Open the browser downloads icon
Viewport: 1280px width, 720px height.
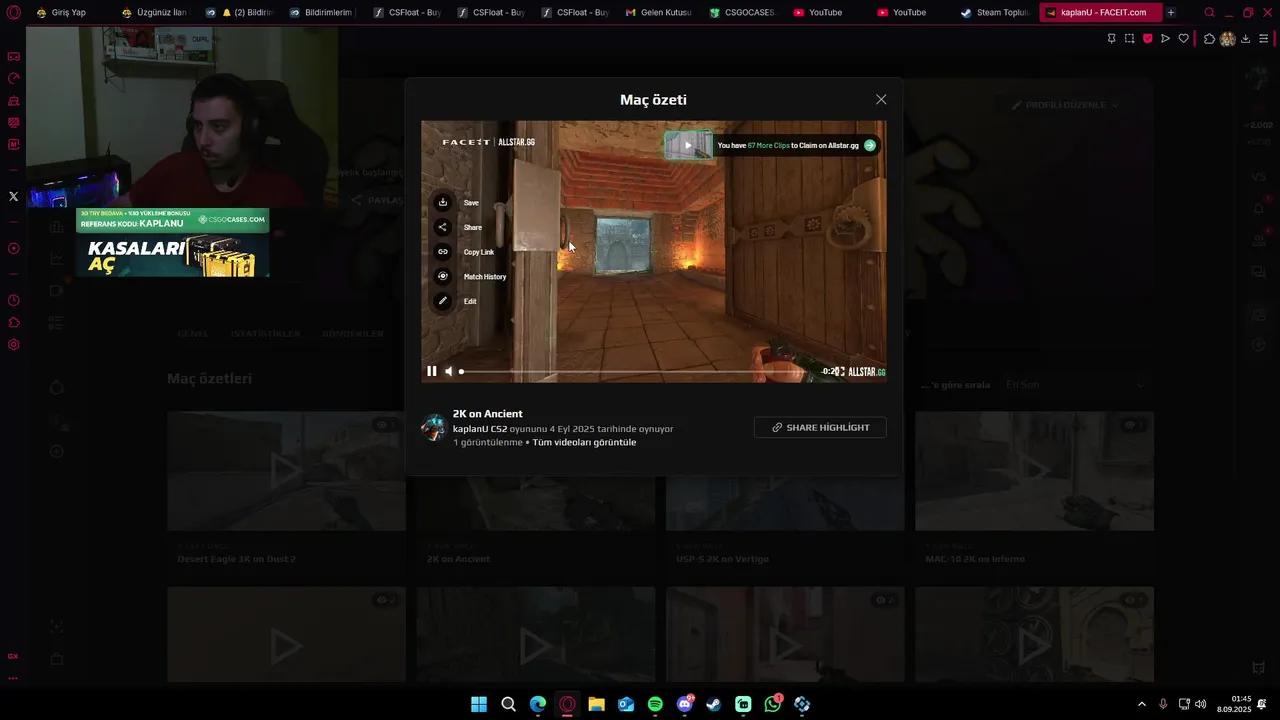click(1245, 38)
